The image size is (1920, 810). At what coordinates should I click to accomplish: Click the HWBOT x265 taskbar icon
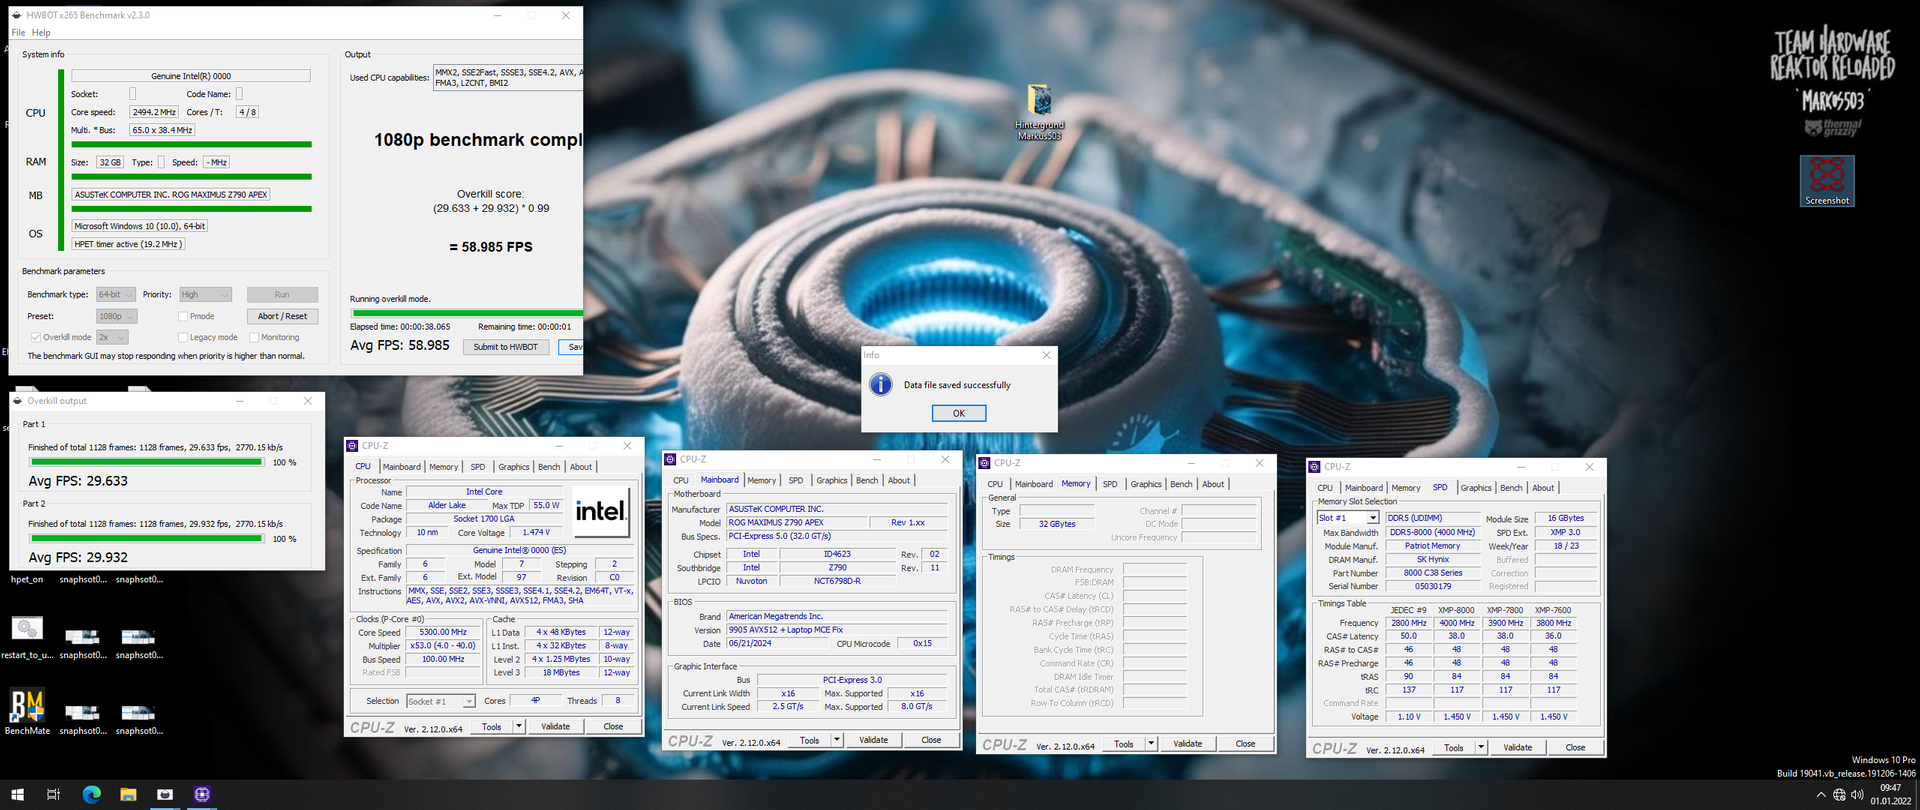coord(165,795)
